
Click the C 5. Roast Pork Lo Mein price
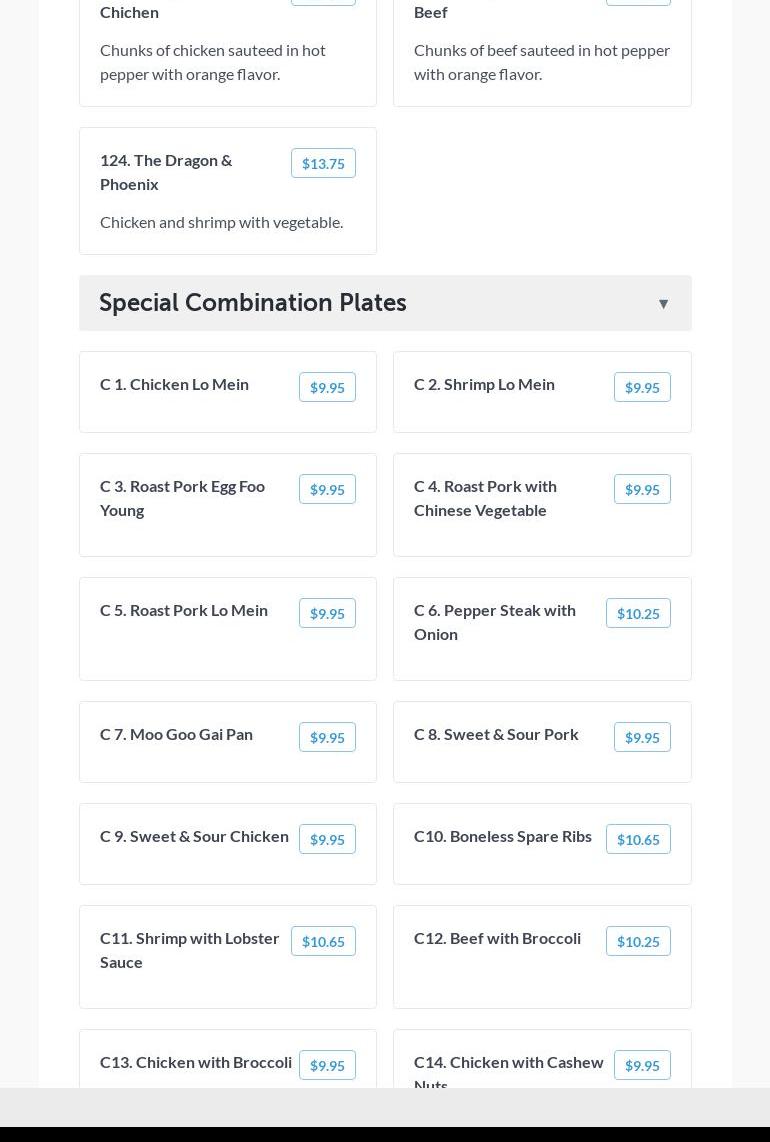pyautogui.click(x=327, y=614)
